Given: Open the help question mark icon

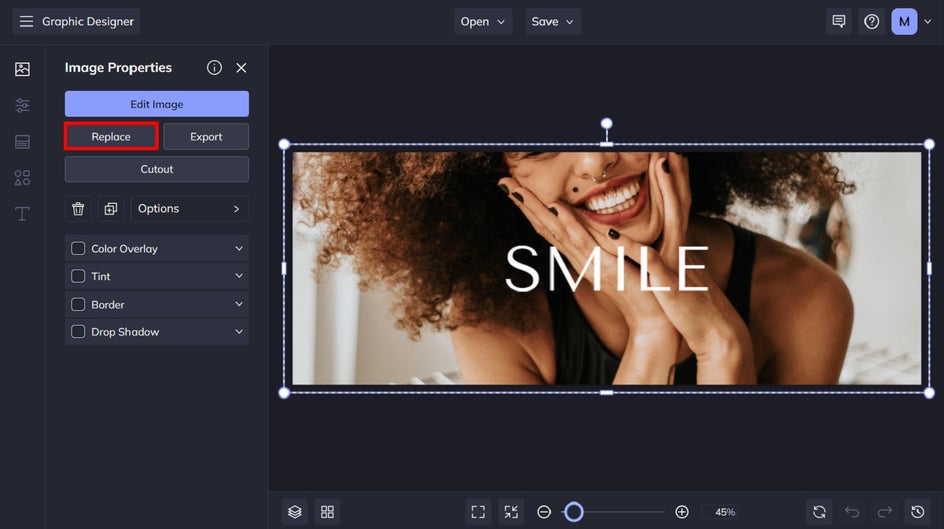Looking at the screenshot, I should click(x=871, y=22).
